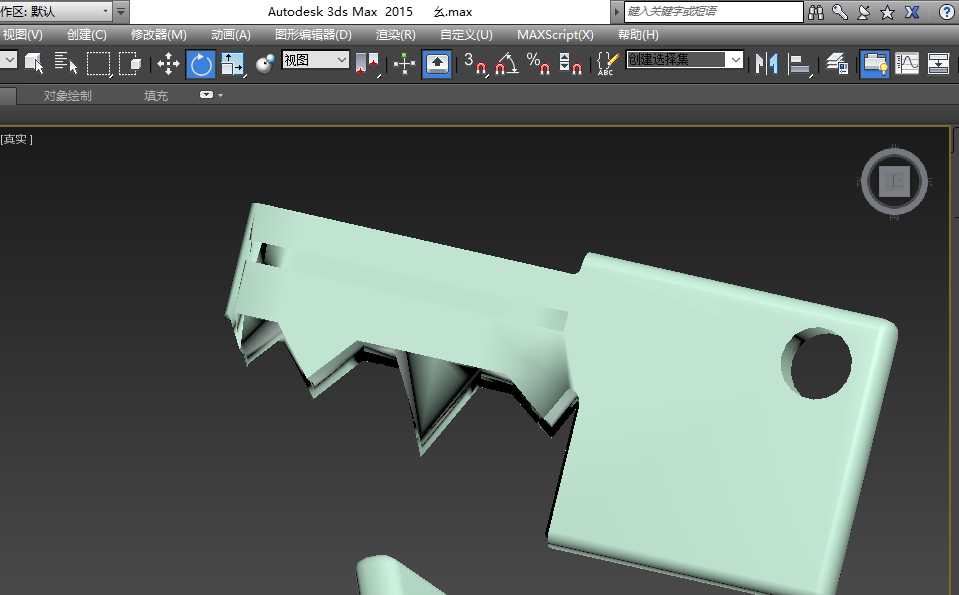This screenshot has width=959, height=595.
Task: Activate the Select and Move tool
Action: [x=168, y=65]
